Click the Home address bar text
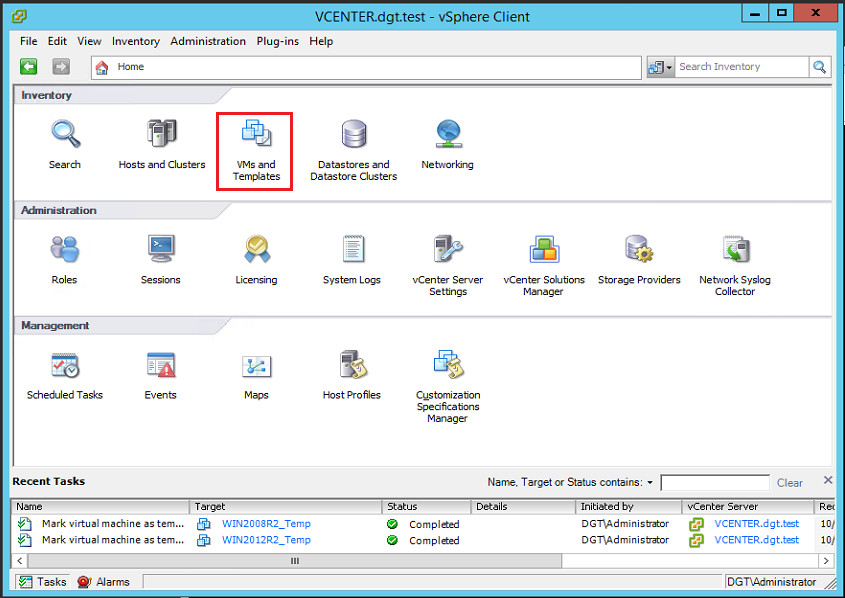This screenshot has height=598, width=845. (x=130, y=67)
